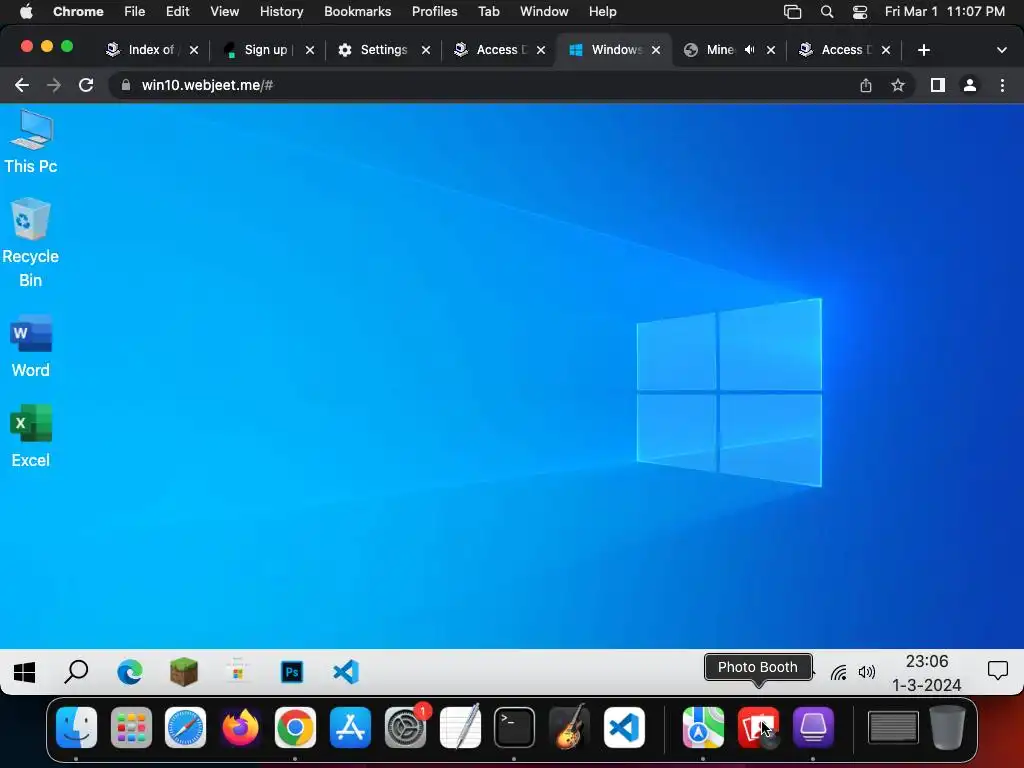Go forward in Chrome
1024x768 pixels.
click(54, 85)
